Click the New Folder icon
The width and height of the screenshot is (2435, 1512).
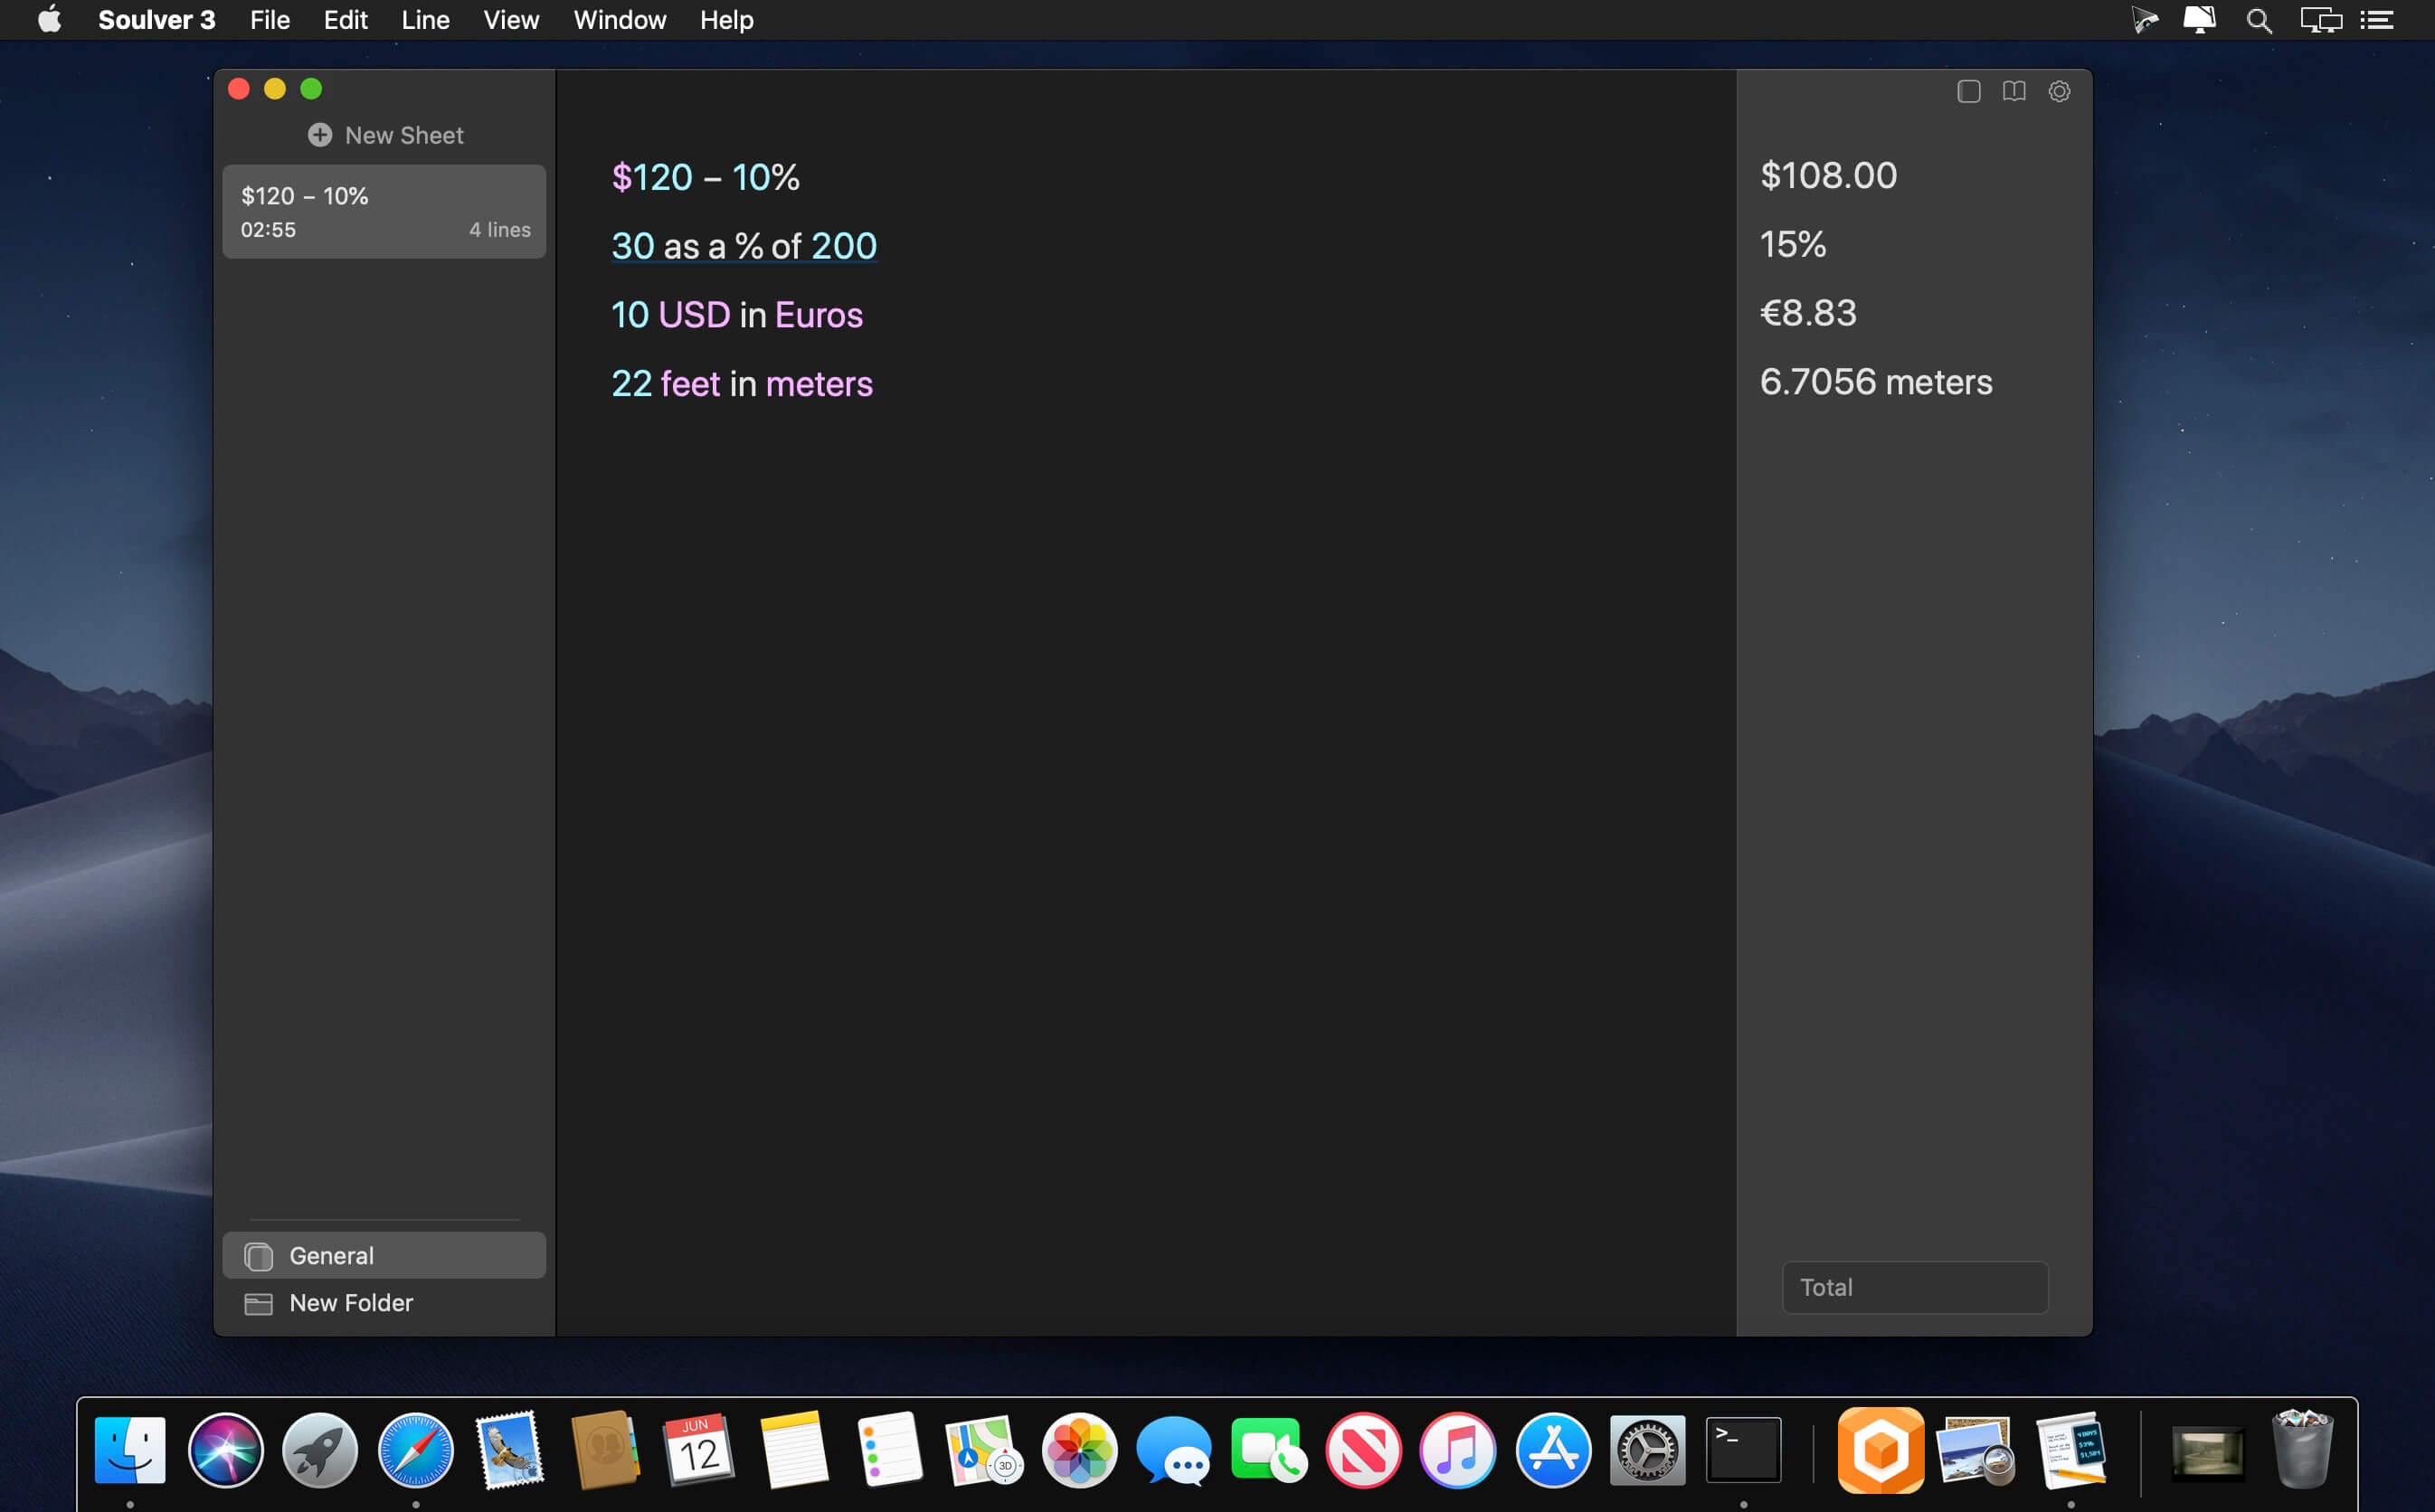(259, 1303)
